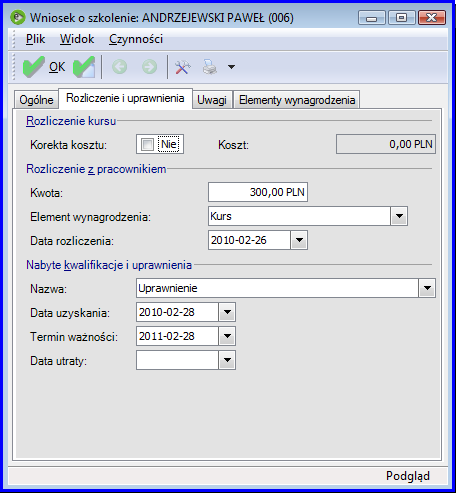
Task: Click the toolbar grip handle
Action: pos(14,67)
